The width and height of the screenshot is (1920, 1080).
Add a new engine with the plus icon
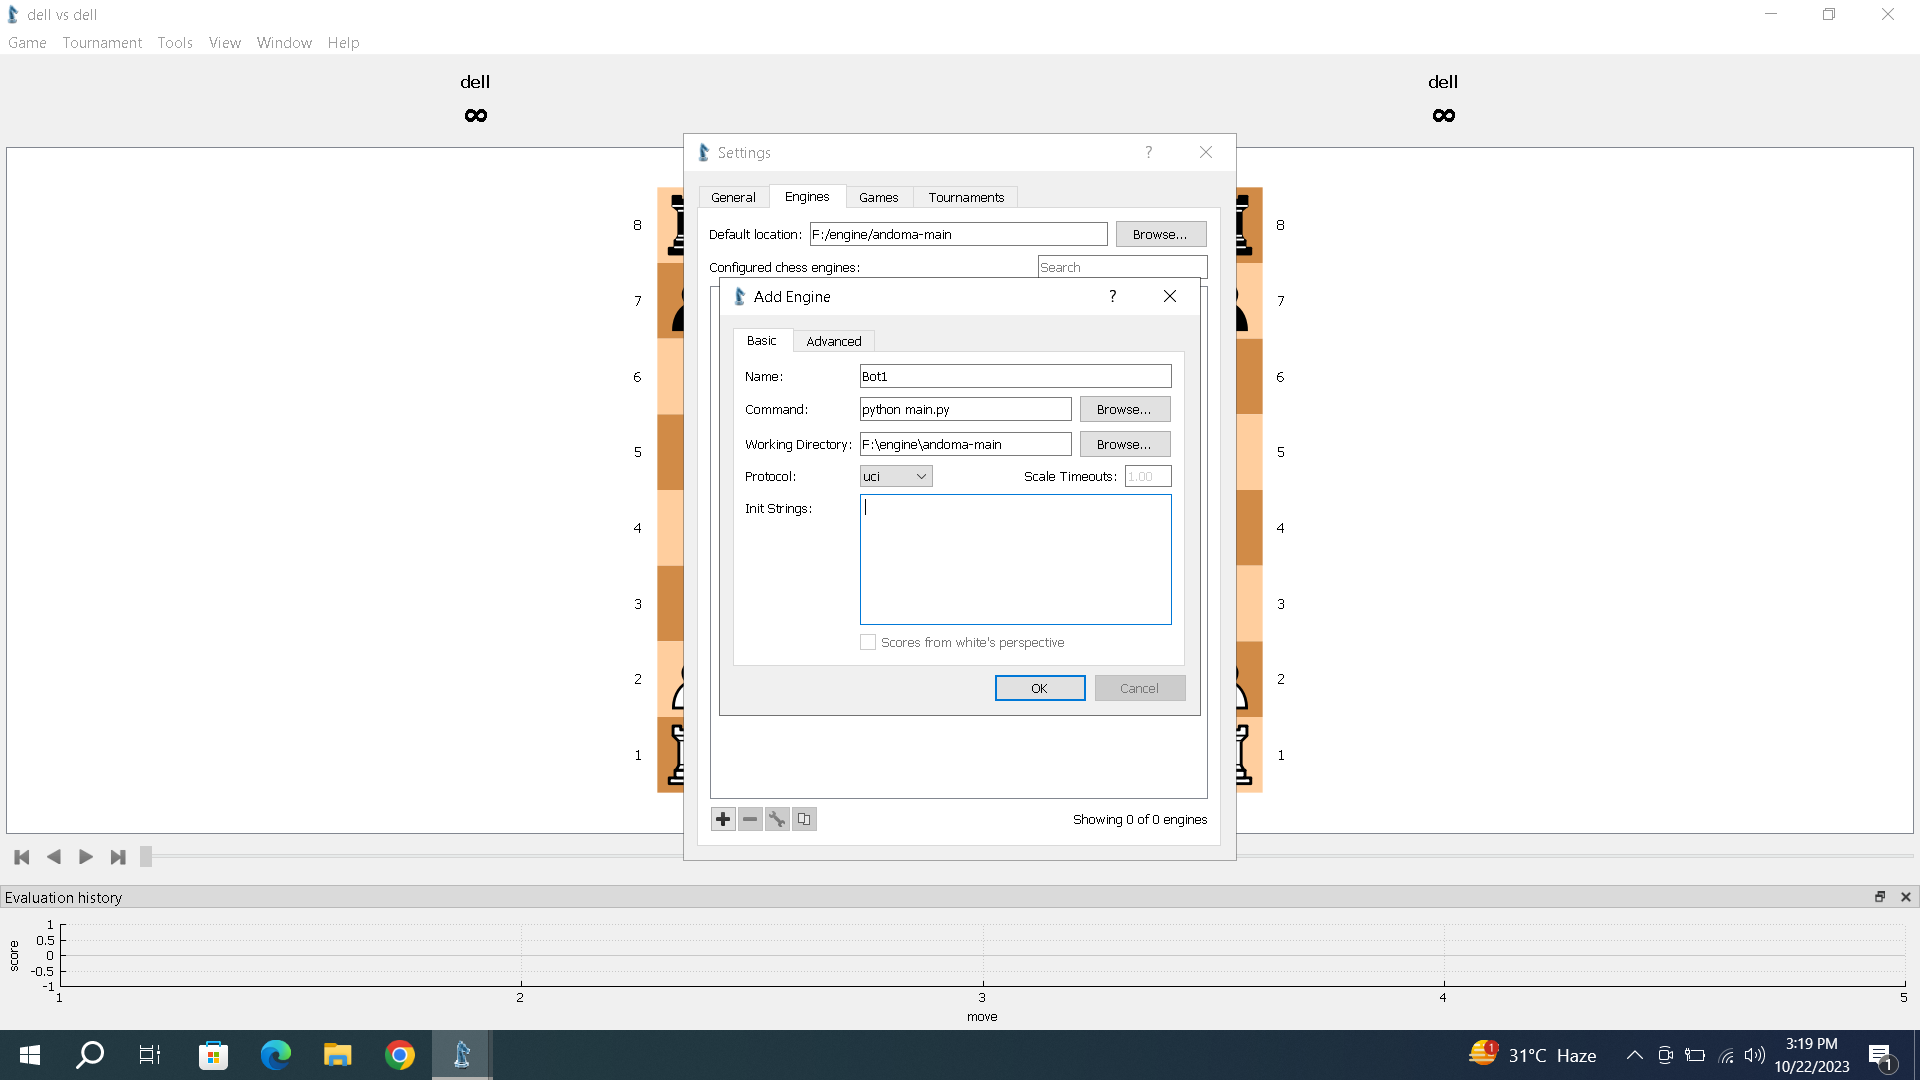[x=722, y=818]
